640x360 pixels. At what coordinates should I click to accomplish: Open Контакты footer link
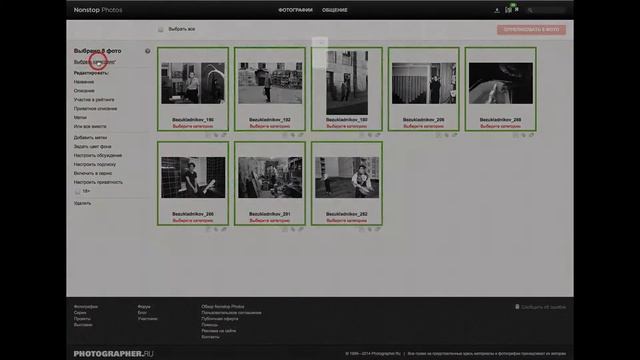point(210,337)
